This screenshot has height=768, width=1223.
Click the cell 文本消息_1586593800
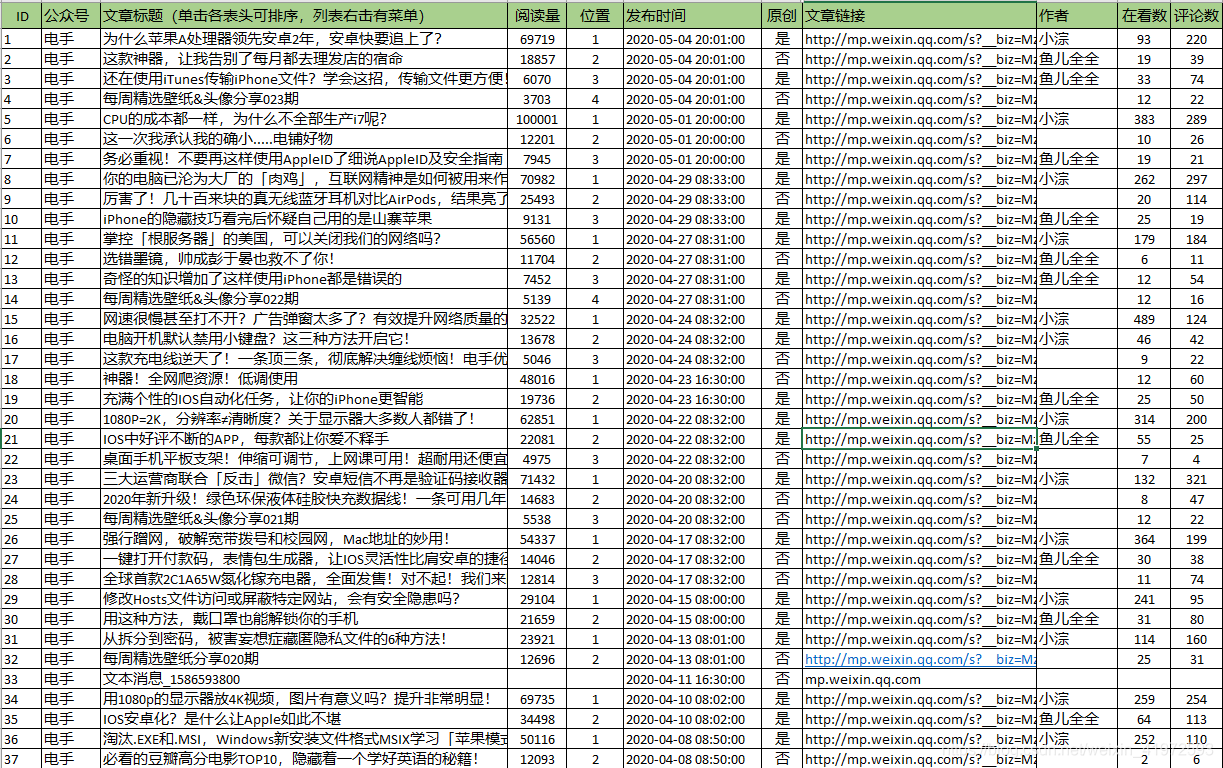coord(172,679)
